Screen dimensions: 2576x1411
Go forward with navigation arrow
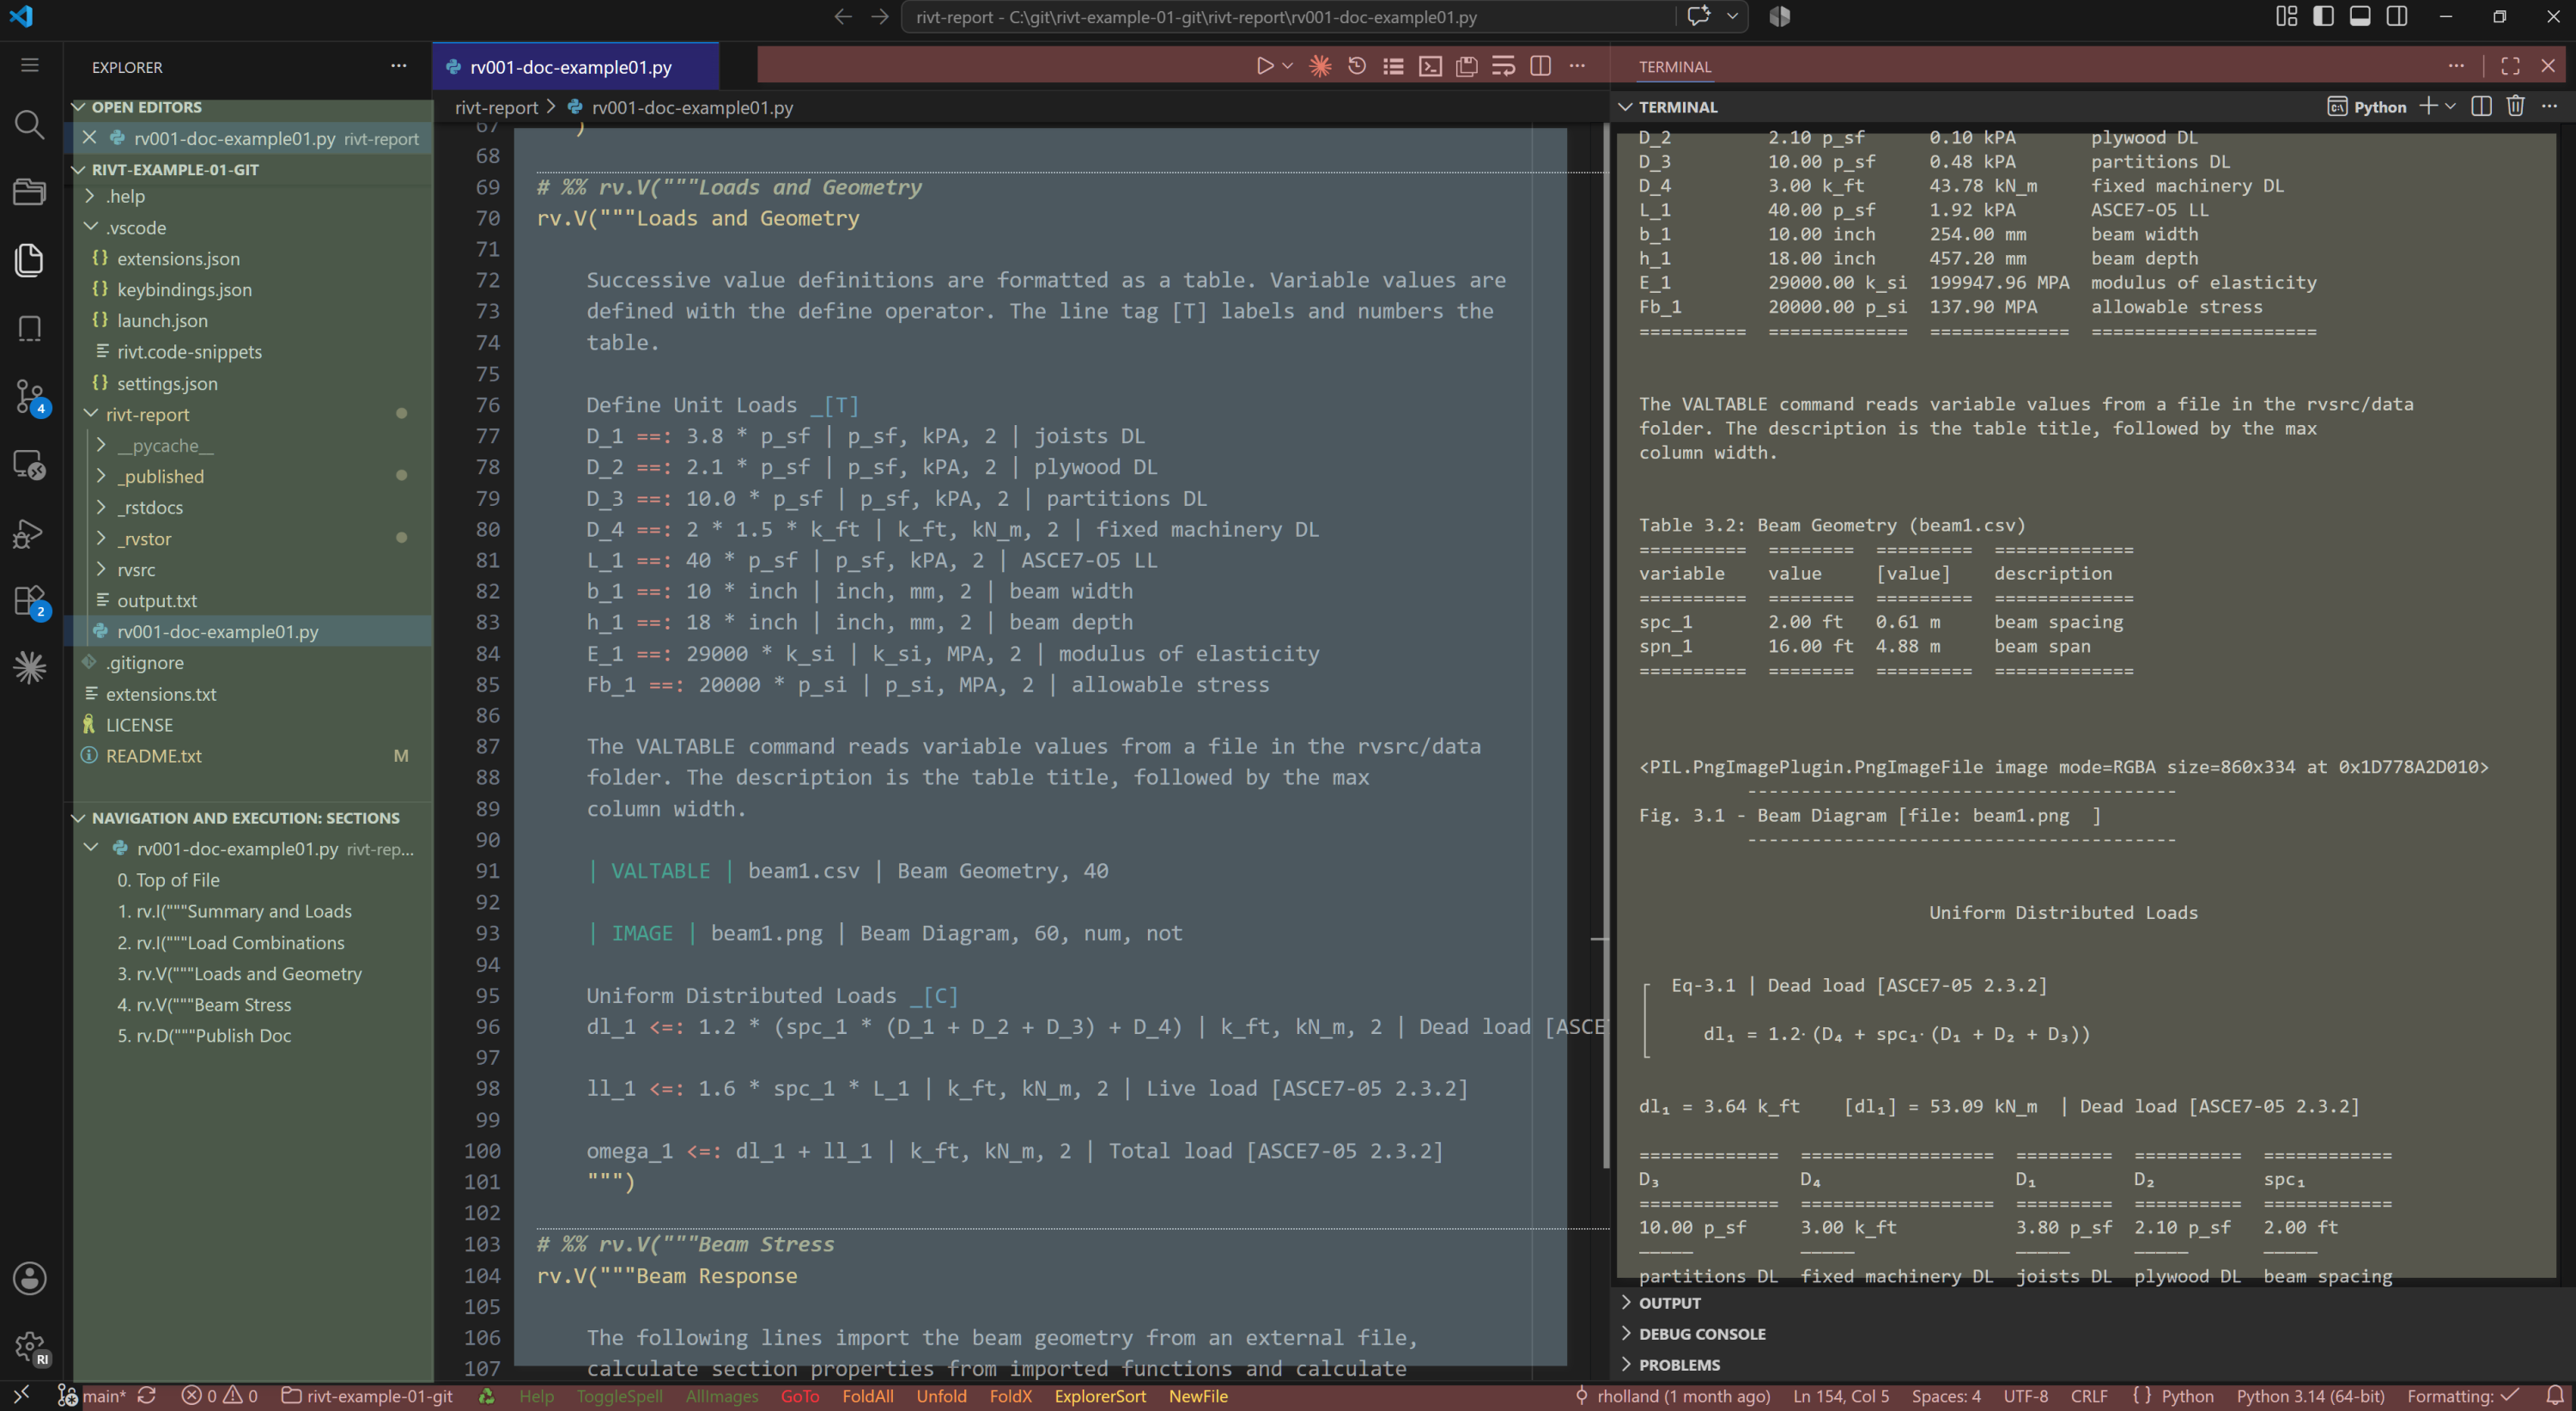pos(879,17)
